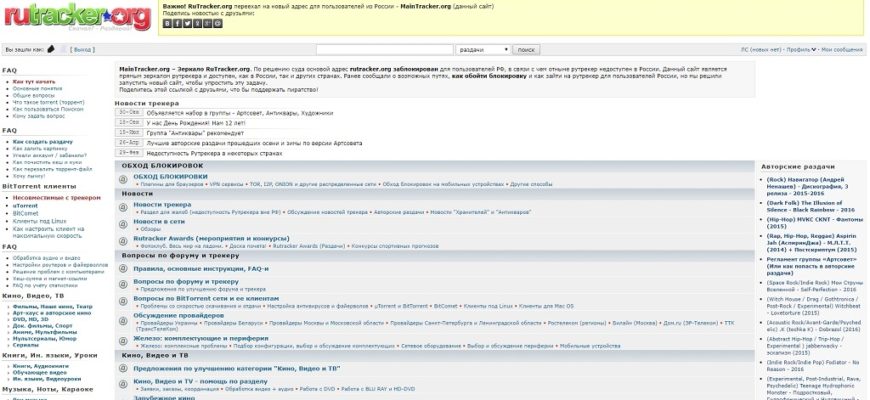This screenshot has height=400, width=870.
Task: Click forum icon next to ОБХОД БЛОКИРОВКИ
Action: coord(123,179)
